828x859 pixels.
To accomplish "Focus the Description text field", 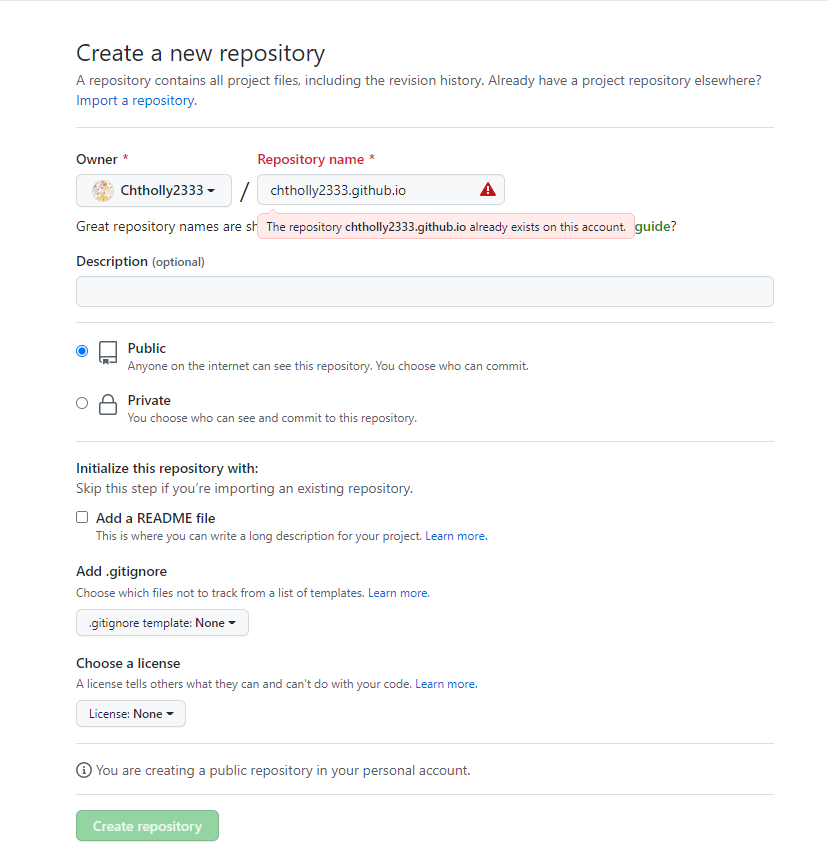I will pyautogui.click(x=425, y=291).
